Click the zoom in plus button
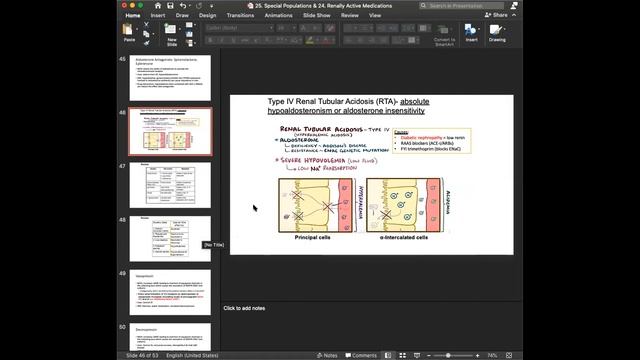The image size is (640, 360). 478,356
